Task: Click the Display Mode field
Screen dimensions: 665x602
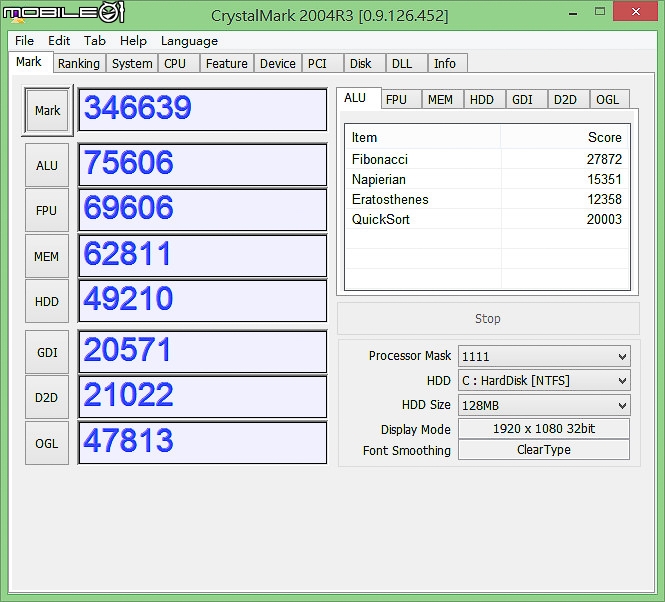Action: pyautogui.click(x=544, y=428)
